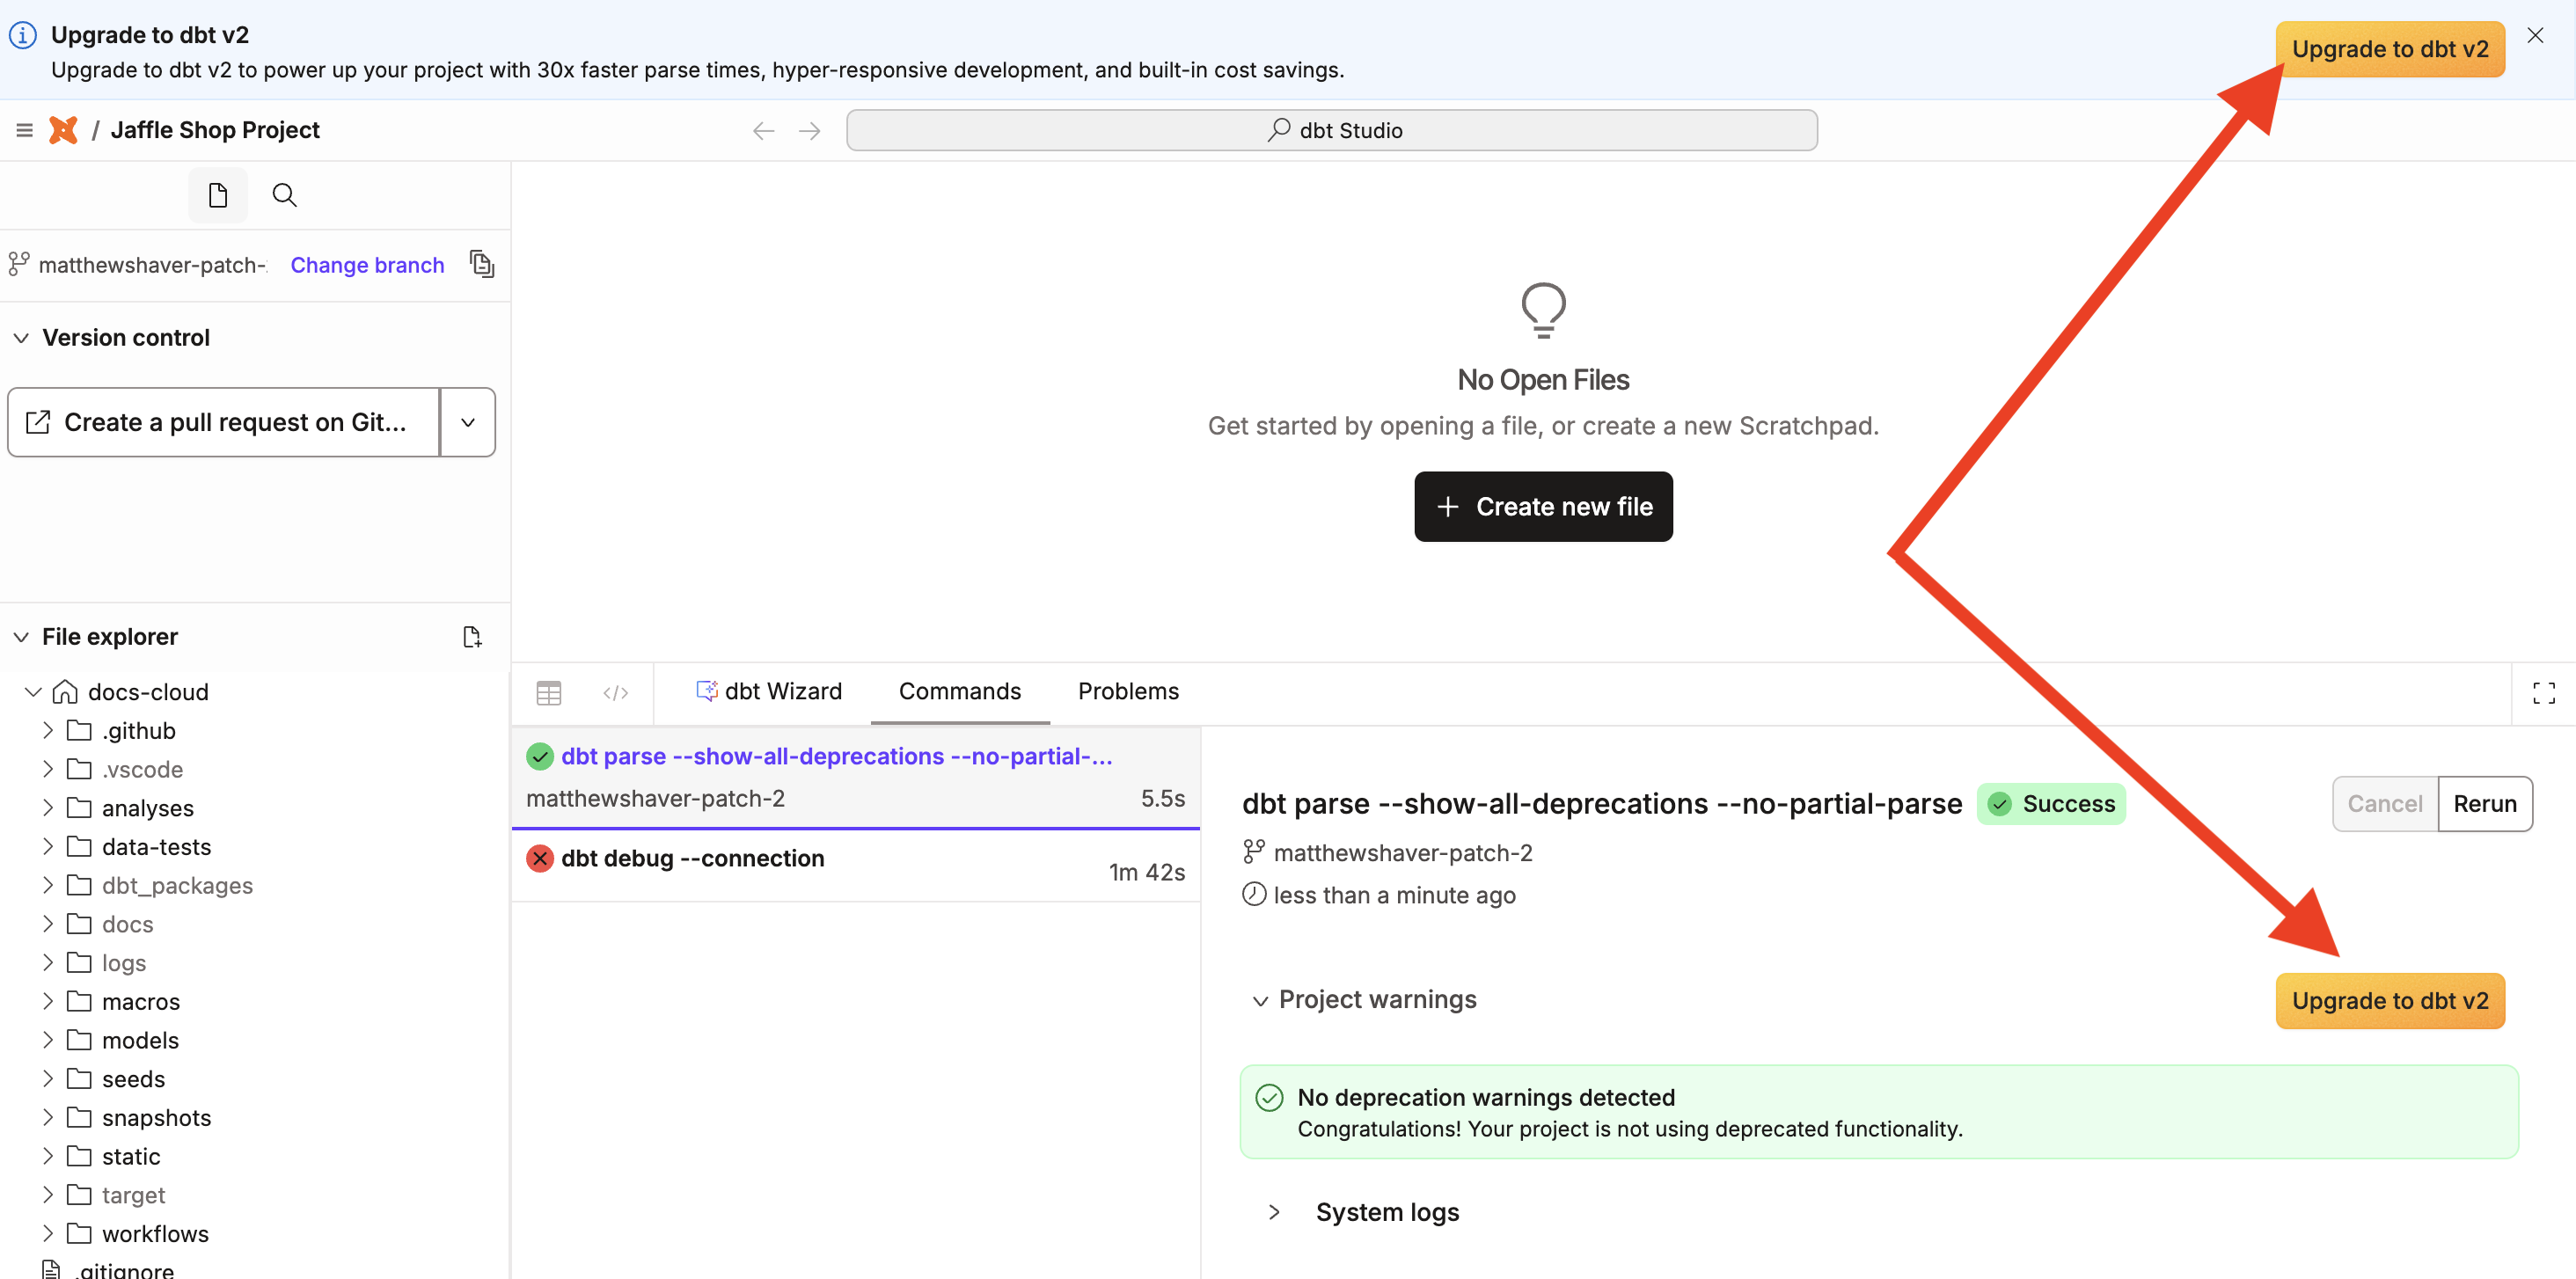The width and height of the screenshot is (2576, 1279).
Task: Open pull request dropdown arrow
Action: coord(468,422)
